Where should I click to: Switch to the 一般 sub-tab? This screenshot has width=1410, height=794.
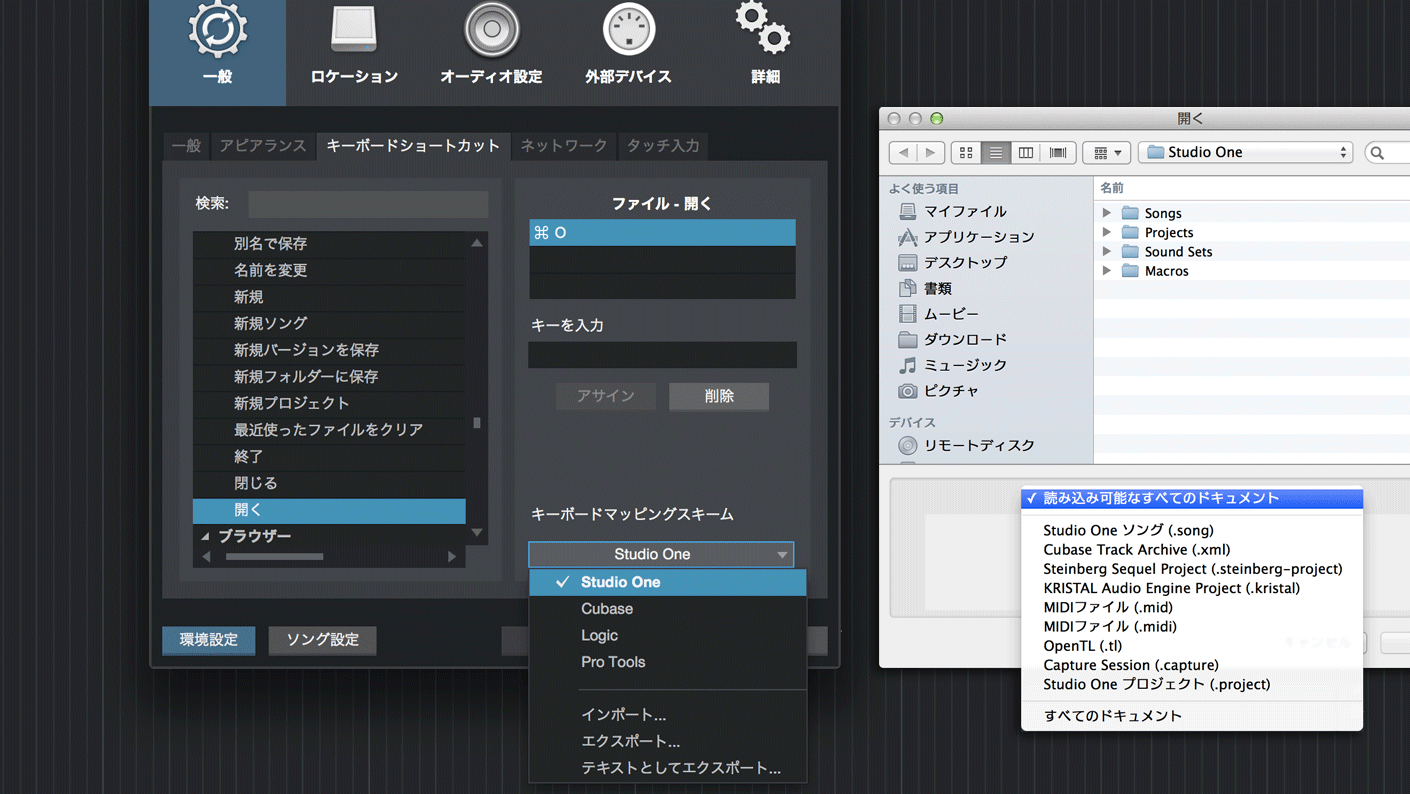pyautogui.click(x=186, y=146)
